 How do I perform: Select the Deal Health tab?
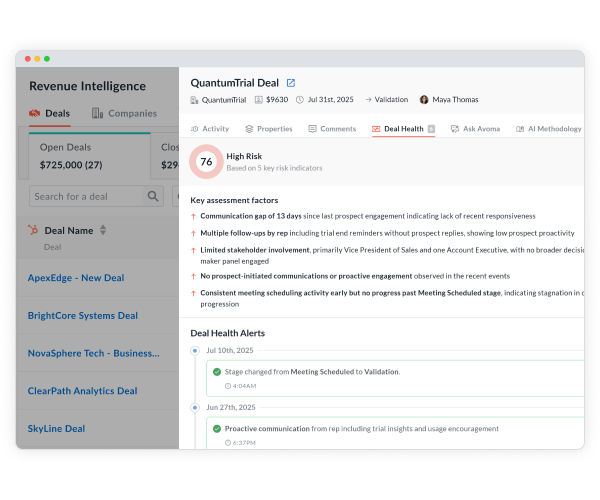coord(403,129)
